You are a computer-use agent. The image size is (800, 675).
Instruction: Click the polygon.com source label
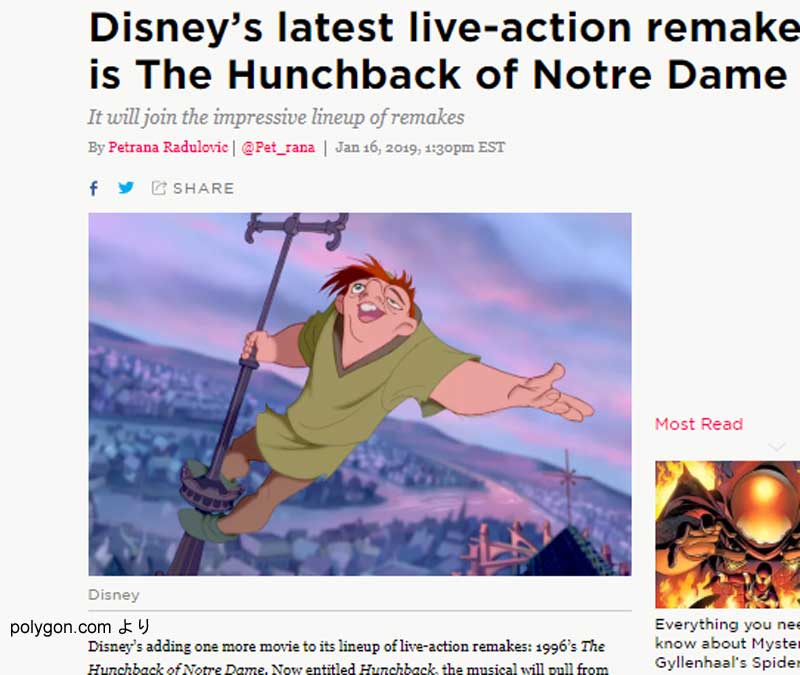pyautogui.click(x=80, y=627)
